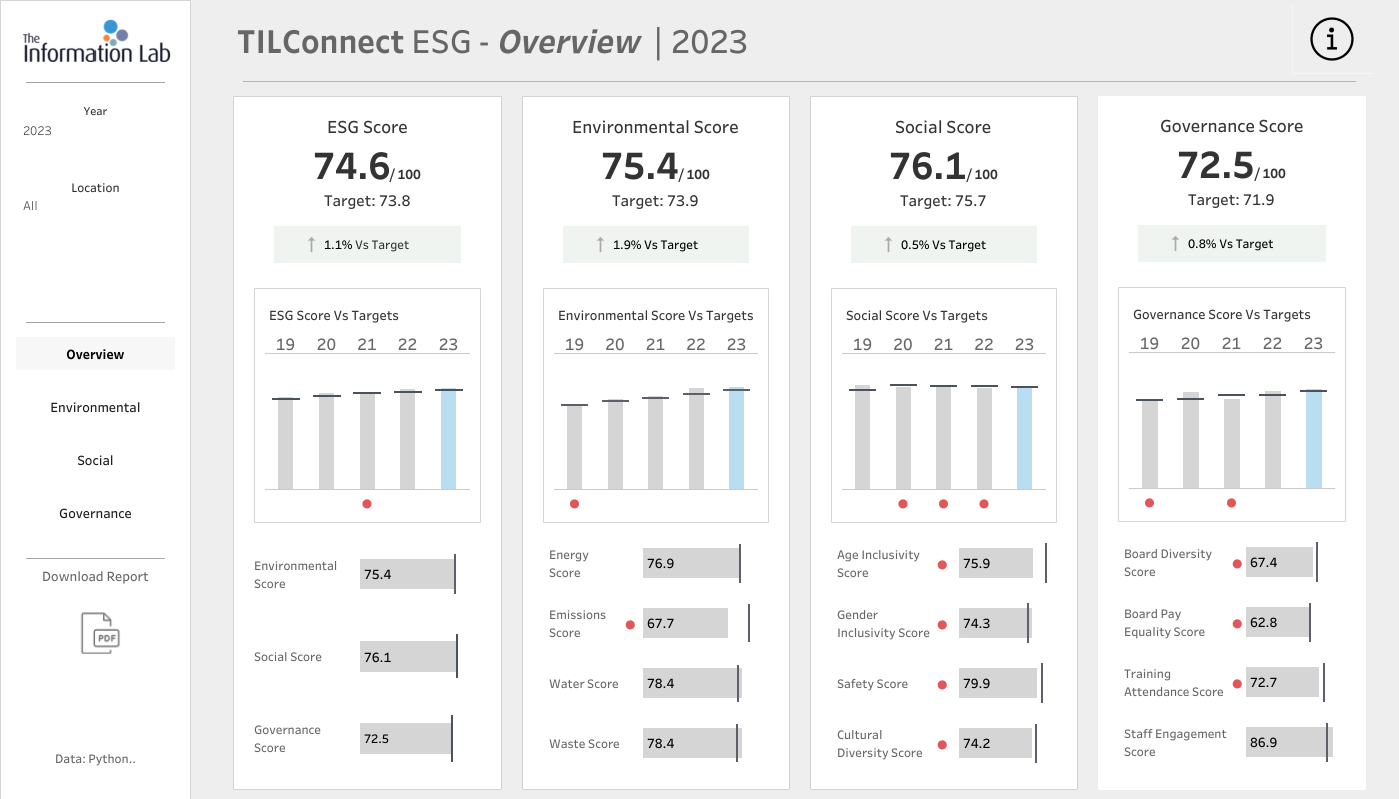Click the info icon at top right
Image resolution: width=1399 pixels, height=799 pixels.
pos(1331,39)
